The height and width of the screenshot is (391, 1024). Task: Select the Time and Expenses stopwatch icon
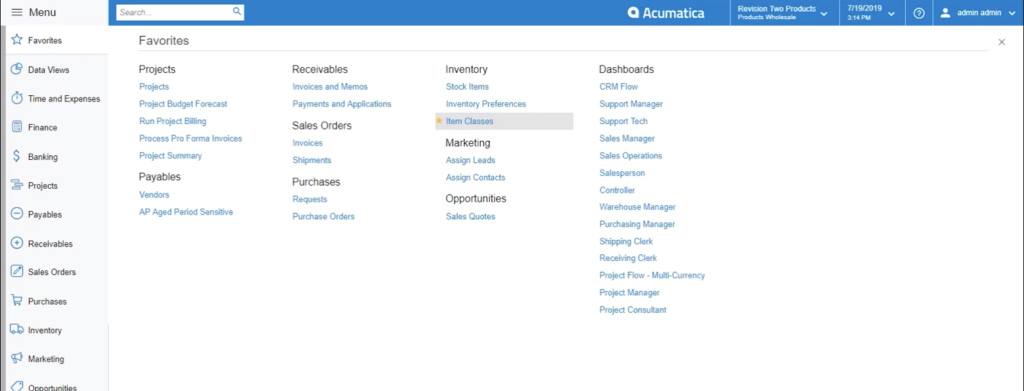click(17, 99)
